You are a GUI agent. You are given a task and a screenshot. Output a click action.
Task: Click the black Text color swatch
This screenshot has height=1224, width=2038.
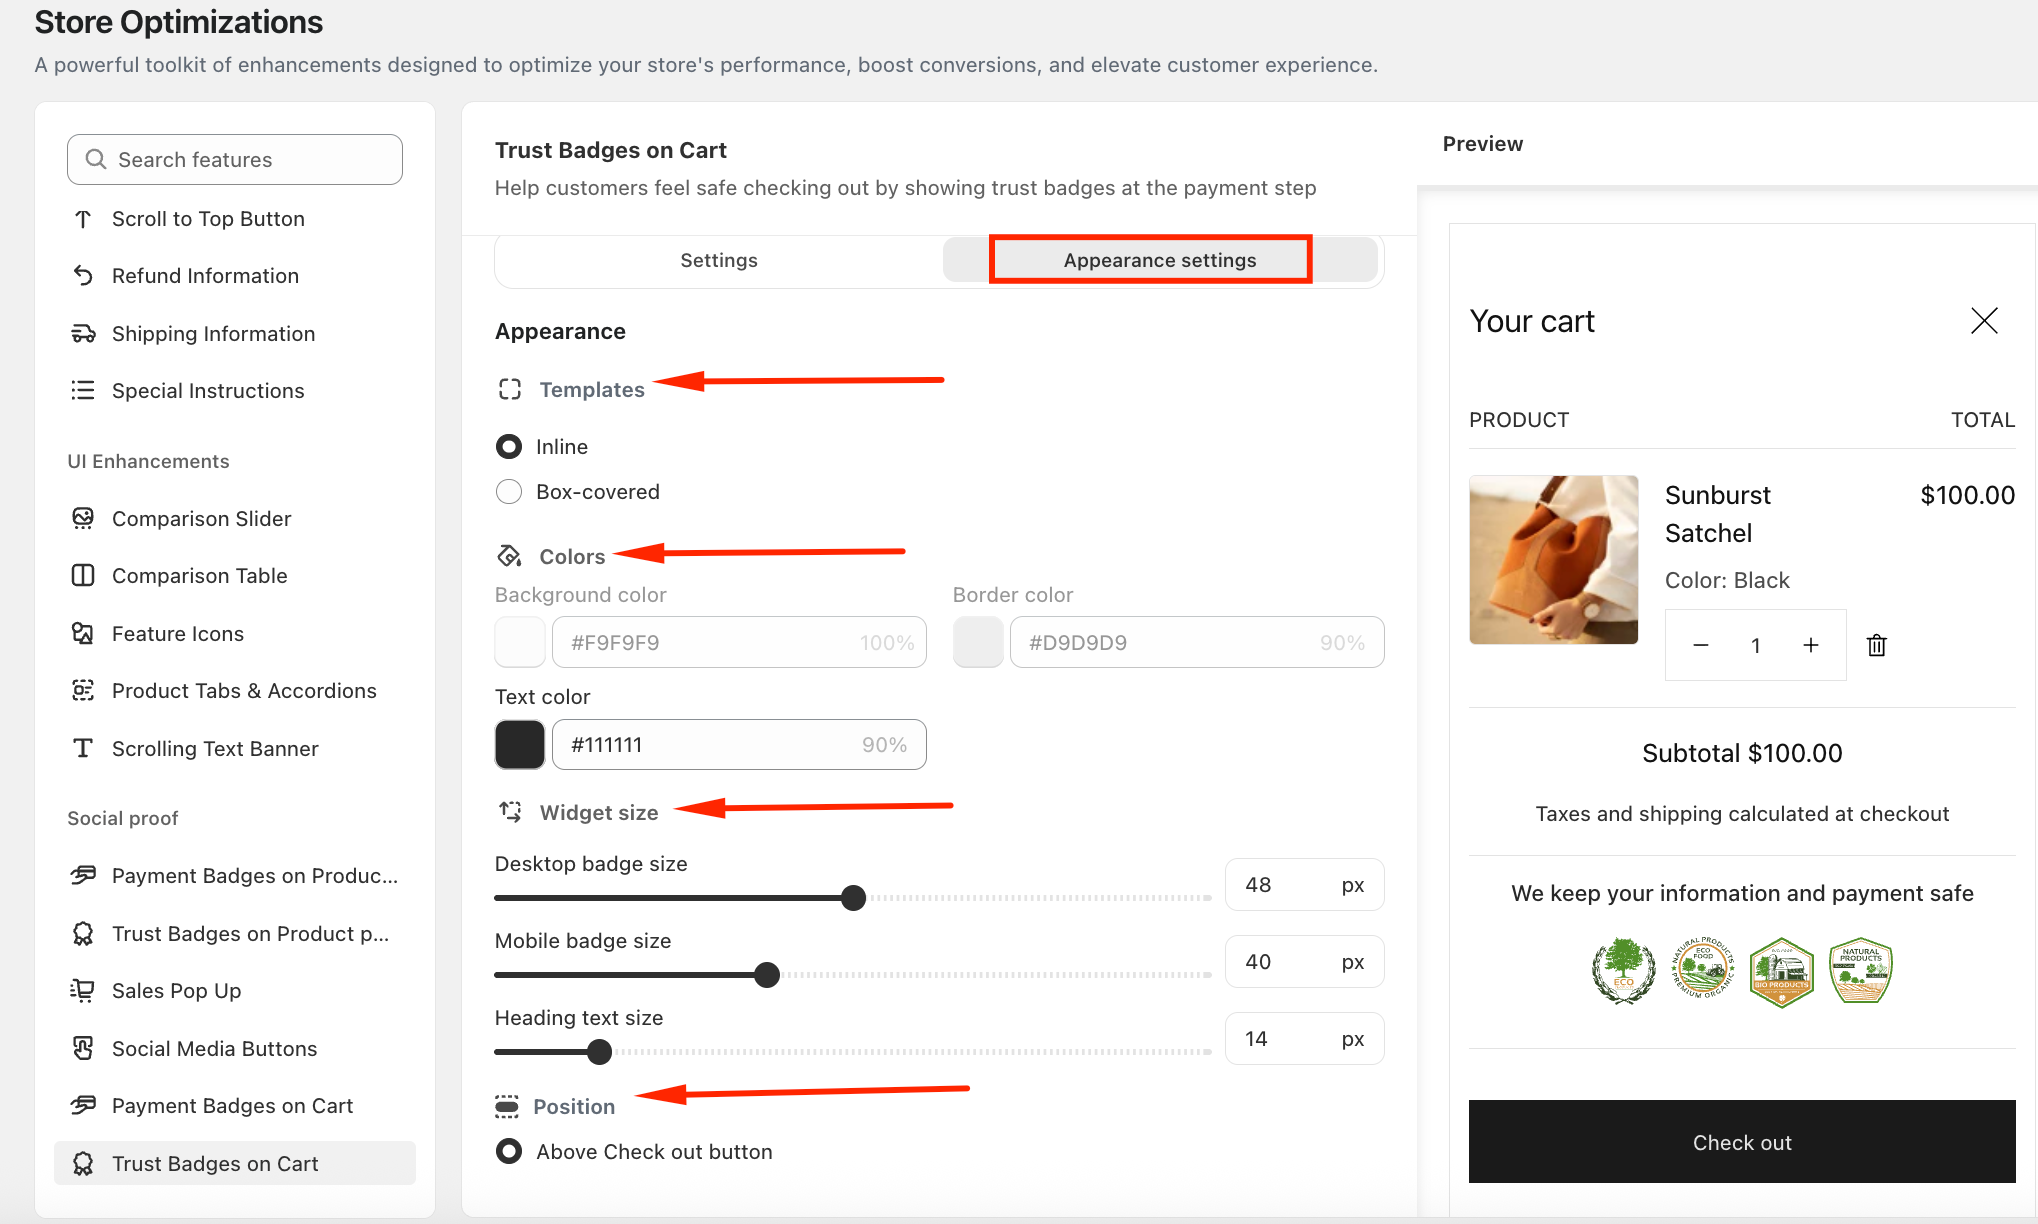tap(520, 744)
